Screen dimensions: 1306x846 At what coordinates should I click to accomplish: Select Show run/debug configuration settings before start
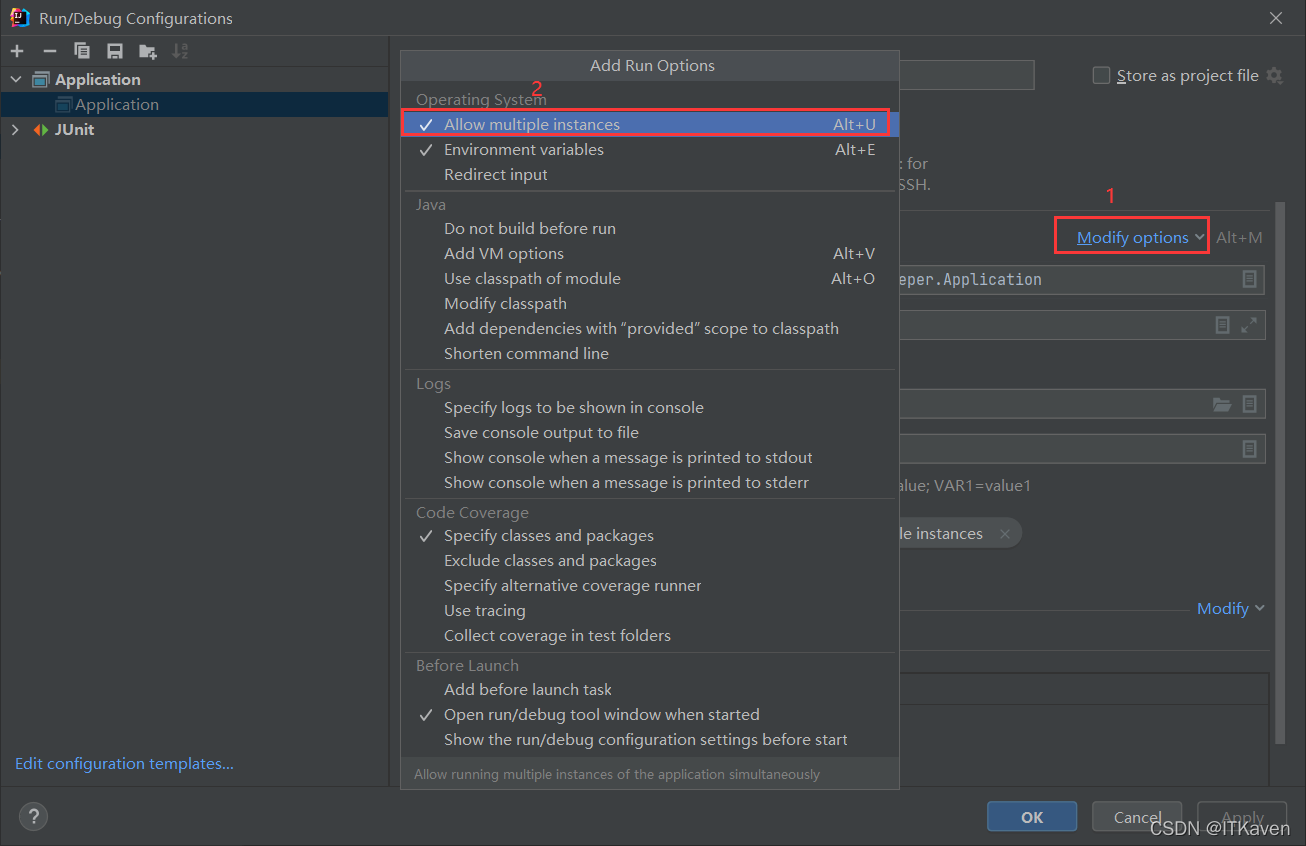(x=650, y=740)
